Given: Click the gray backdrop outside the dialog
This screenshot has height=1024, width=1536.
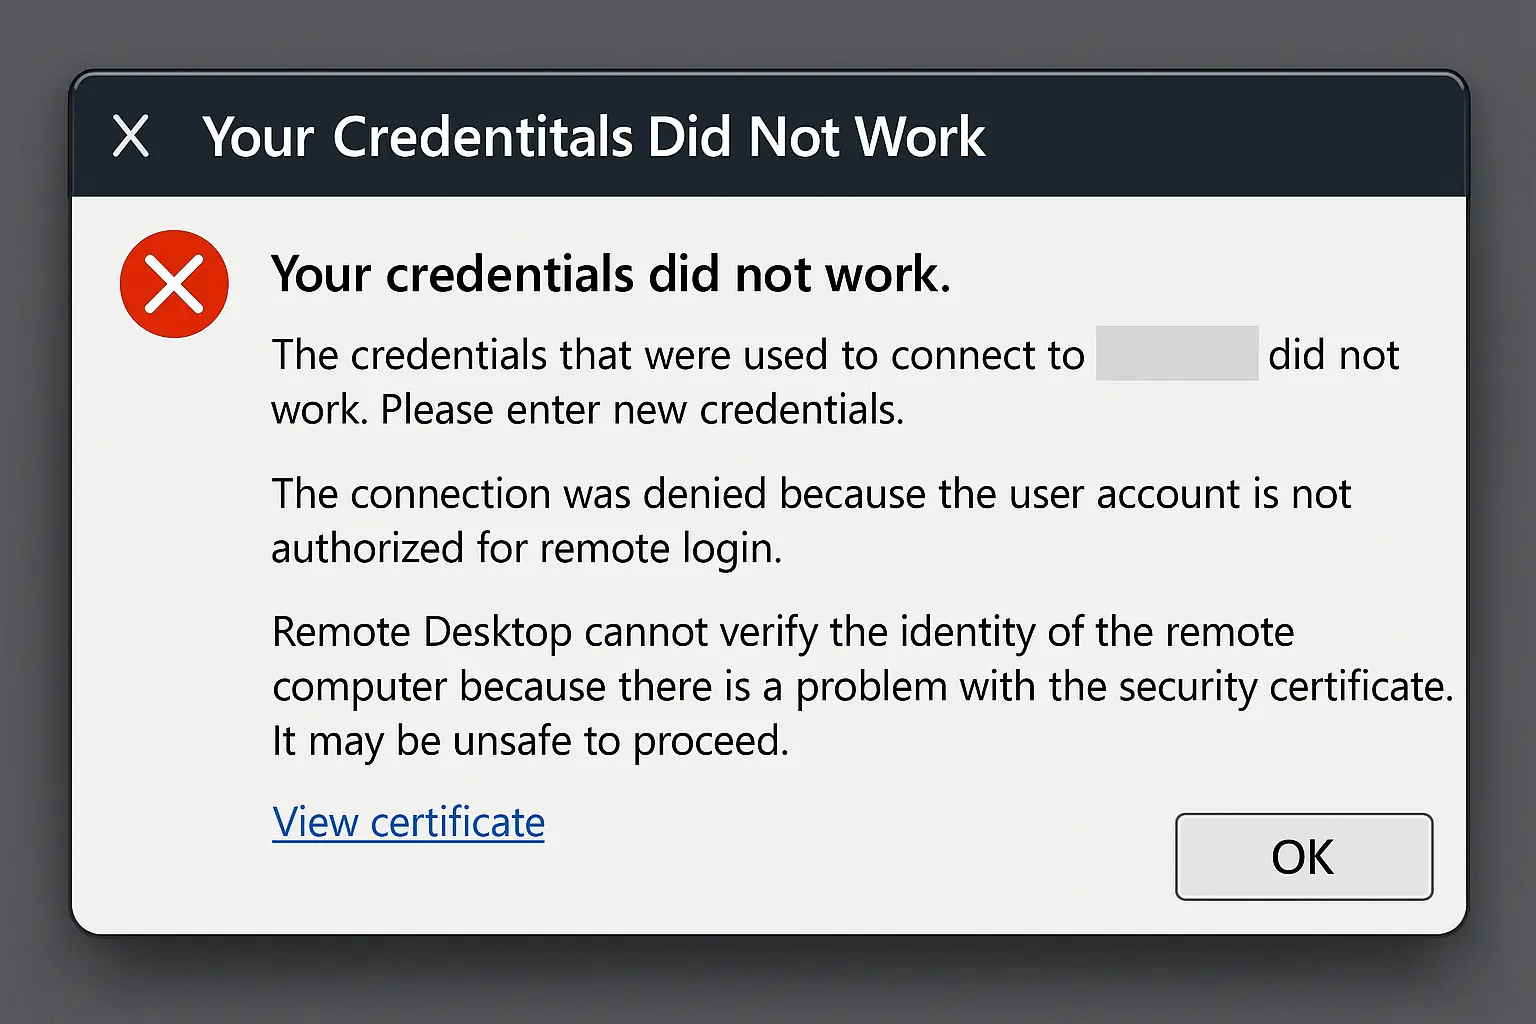Looking at the screenshot, I should [760, 985].
